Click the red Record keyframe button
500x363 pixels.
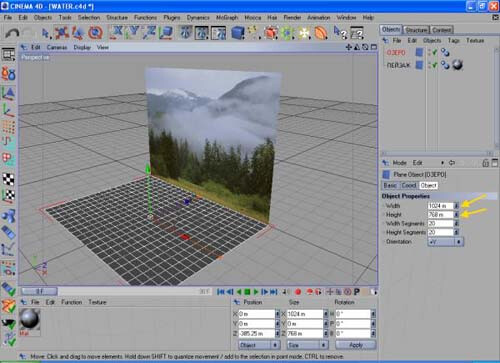coord(298,292)
